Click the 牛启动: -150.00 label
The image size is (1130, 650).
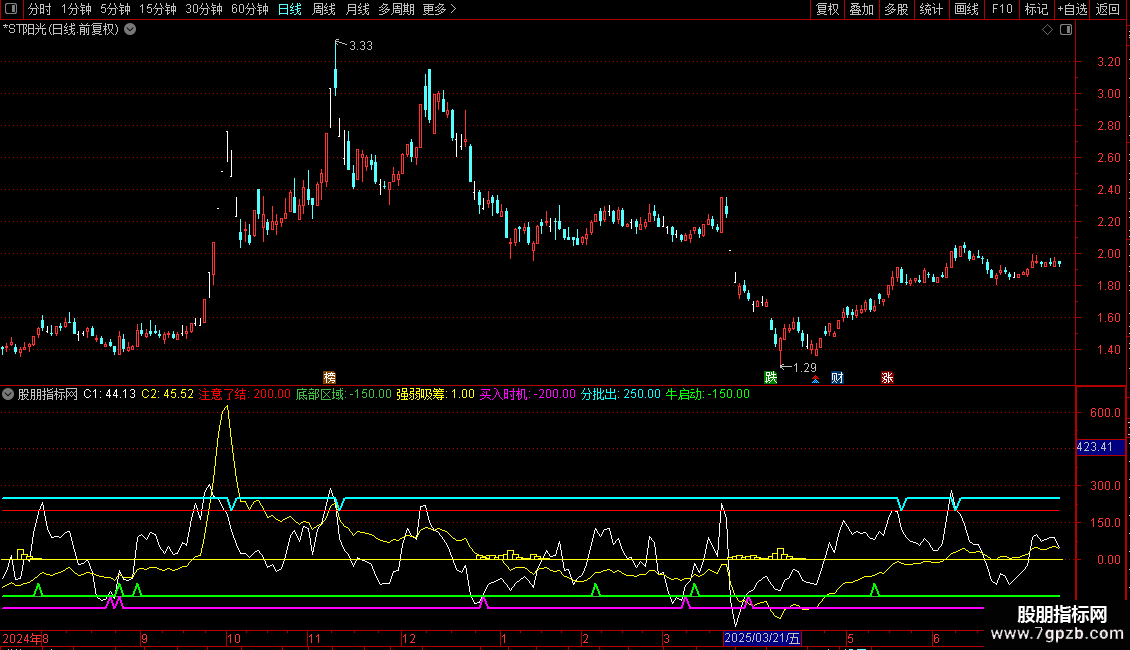[x=707, y=394]
